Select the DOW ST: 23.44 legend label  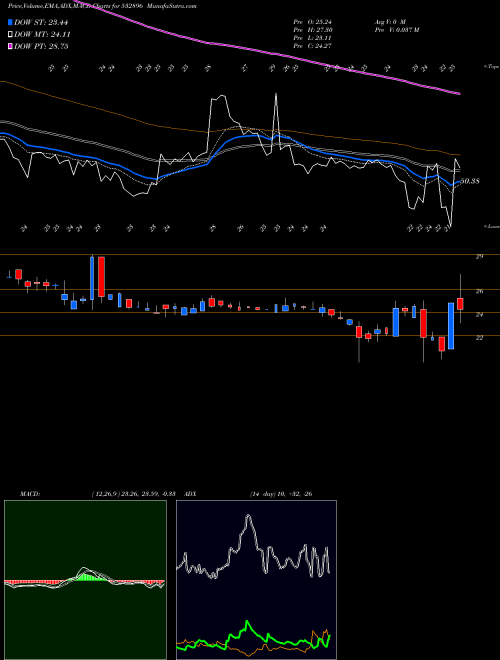coord(41,22)
